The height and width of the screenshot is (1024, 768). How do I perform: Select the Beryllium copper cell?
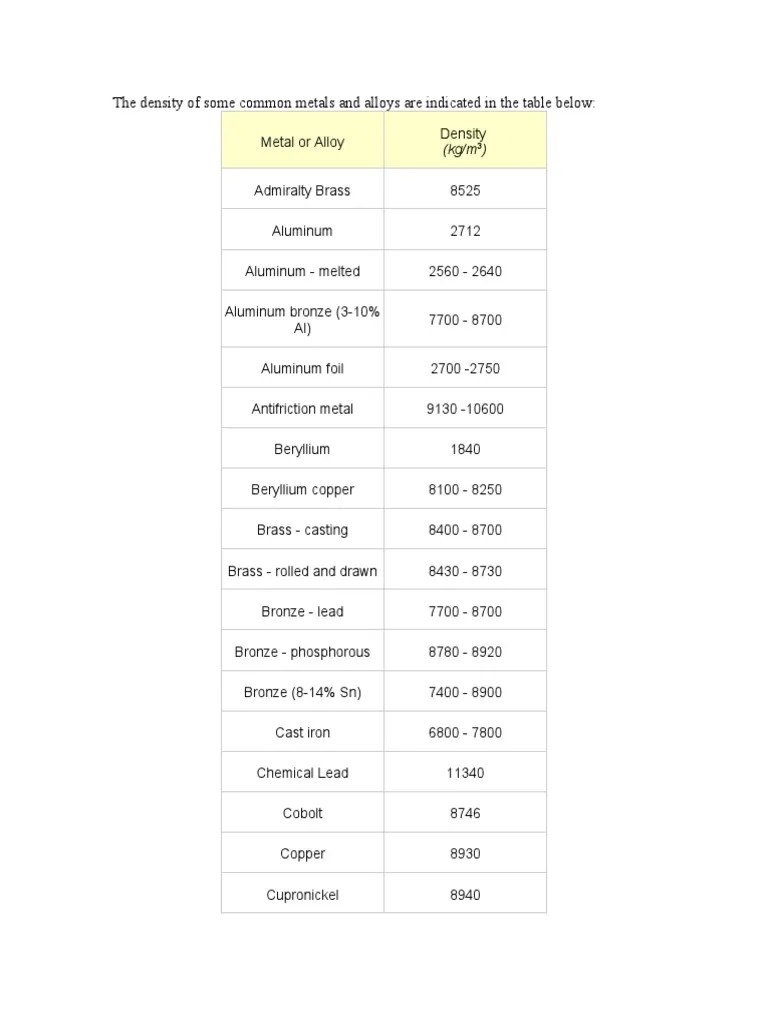302,490
